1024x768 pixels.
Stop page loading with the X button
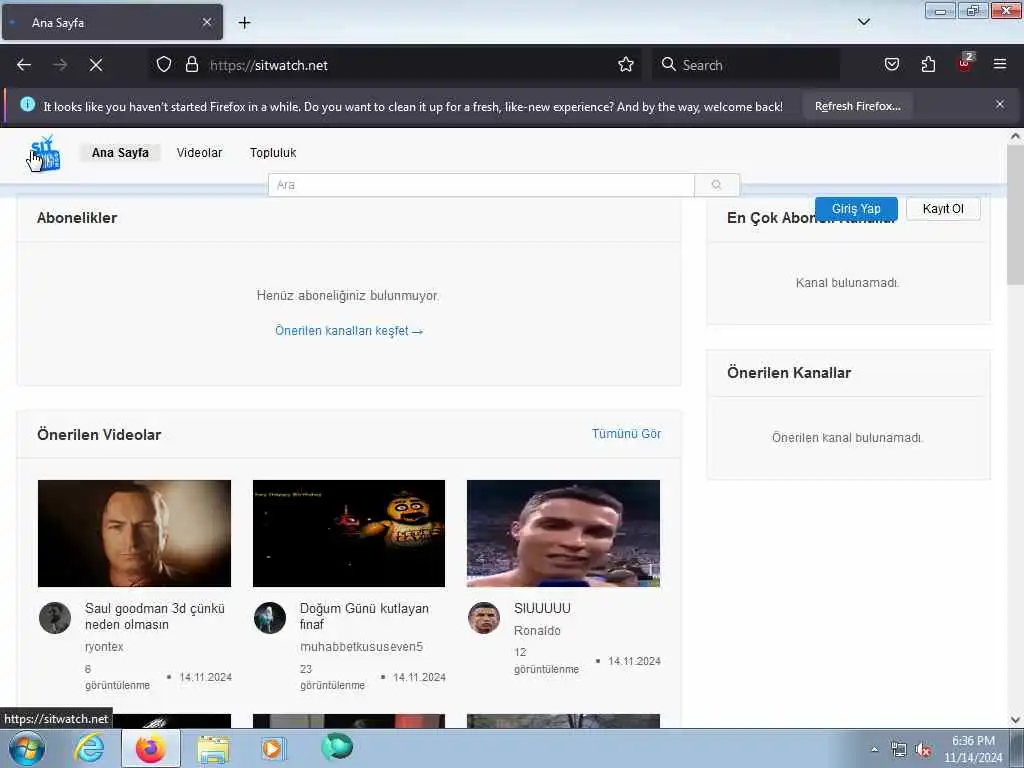[x=96, y=65]
